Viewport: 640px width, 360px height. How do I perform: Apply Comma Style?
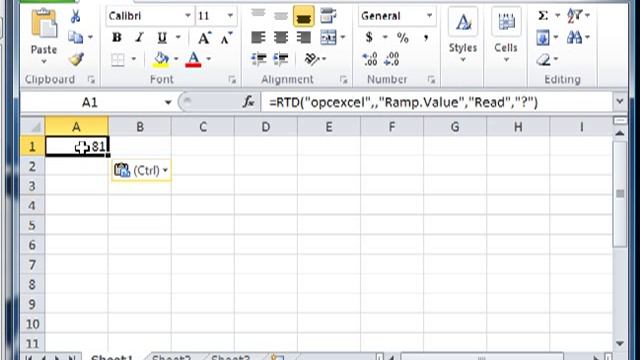pyautogui.click(x=426, y=38)
